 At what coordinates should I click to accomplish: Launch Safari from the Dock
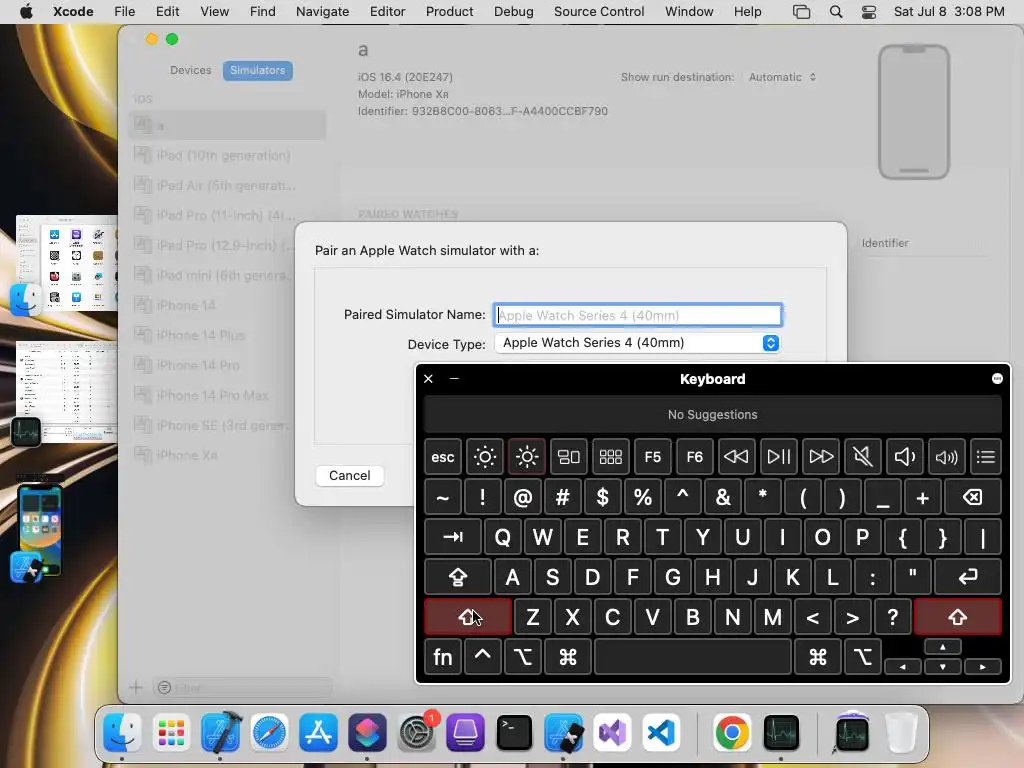click(x=269, y=733)
